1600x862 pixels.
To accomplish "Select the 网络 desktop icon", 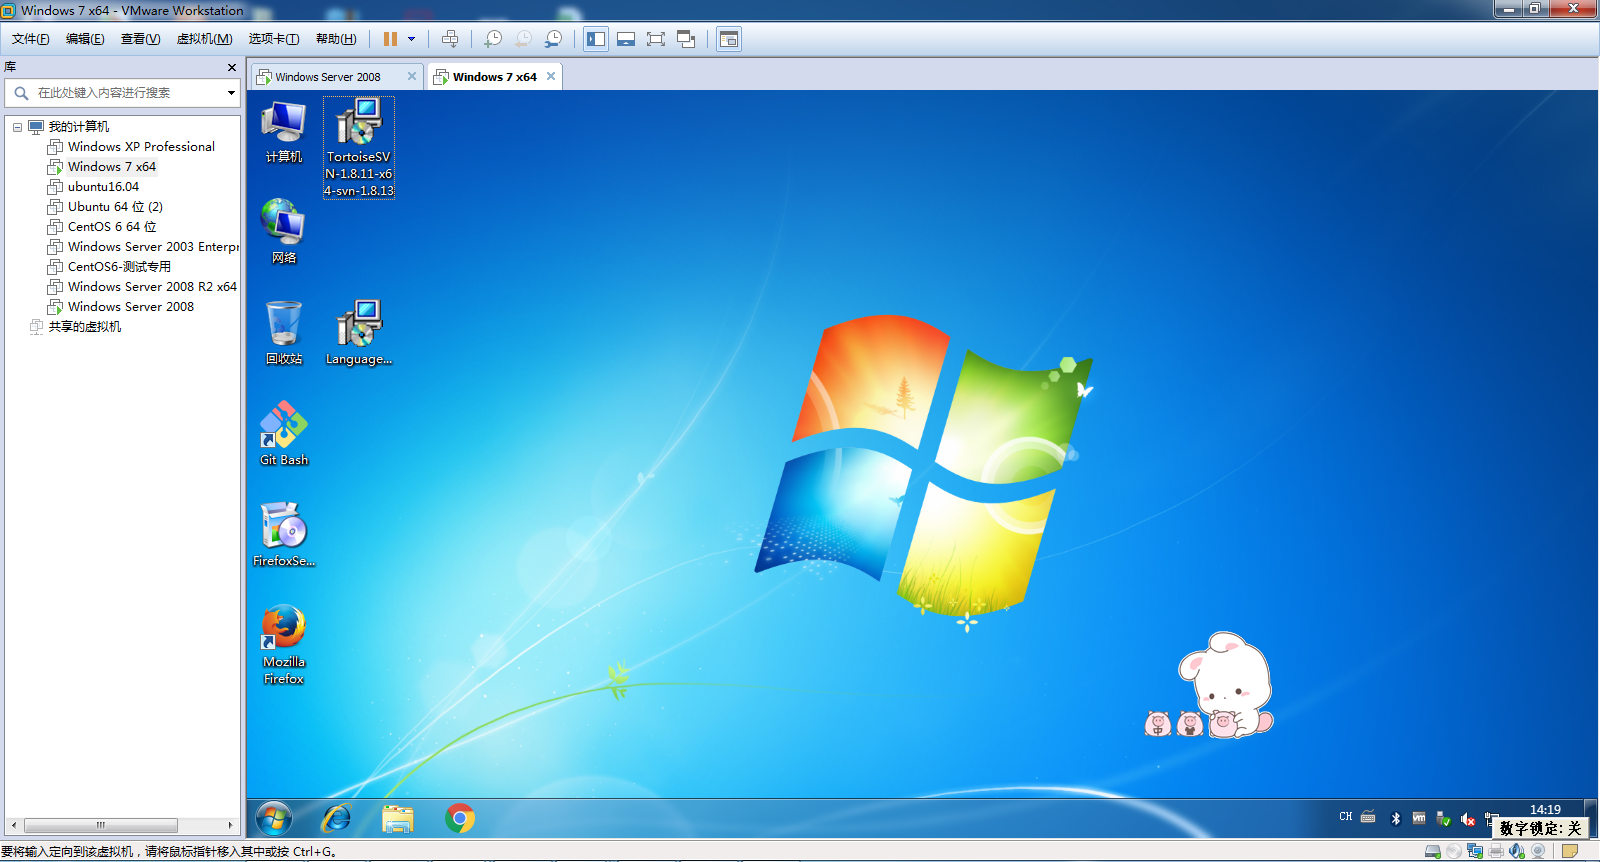I will [x=284, y=232].
